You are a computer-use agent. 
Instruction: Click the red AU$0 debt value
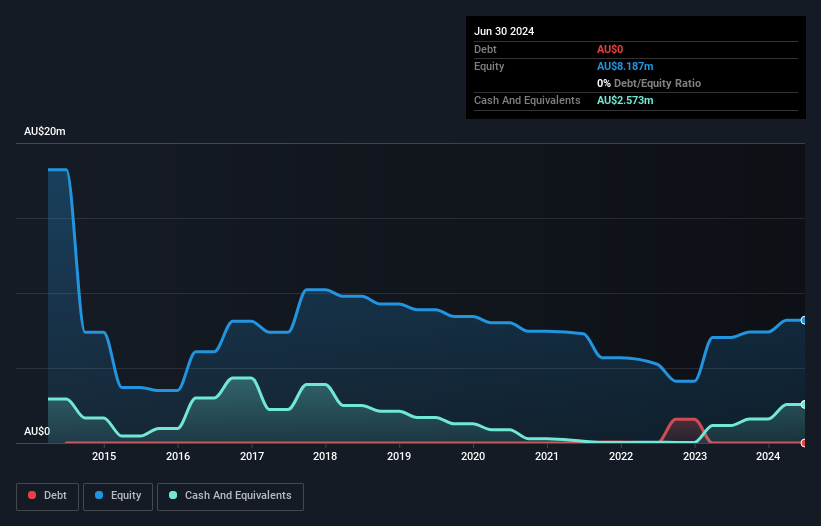(x=610, y=49)
